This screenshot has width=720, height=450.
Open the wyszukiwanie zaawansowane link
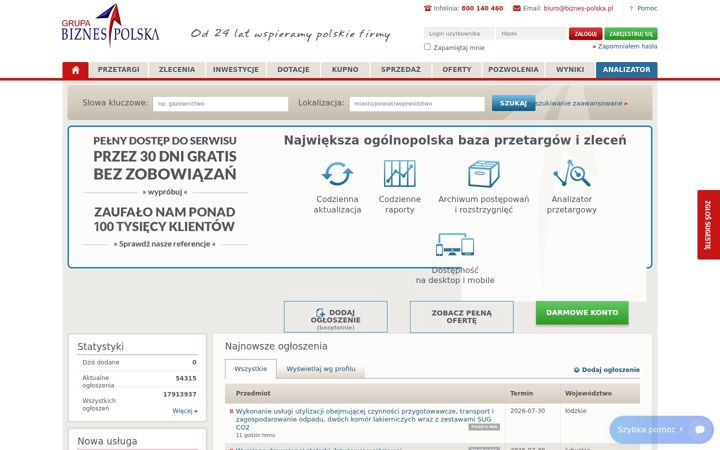pyautogui.click(x=581, y=103)
